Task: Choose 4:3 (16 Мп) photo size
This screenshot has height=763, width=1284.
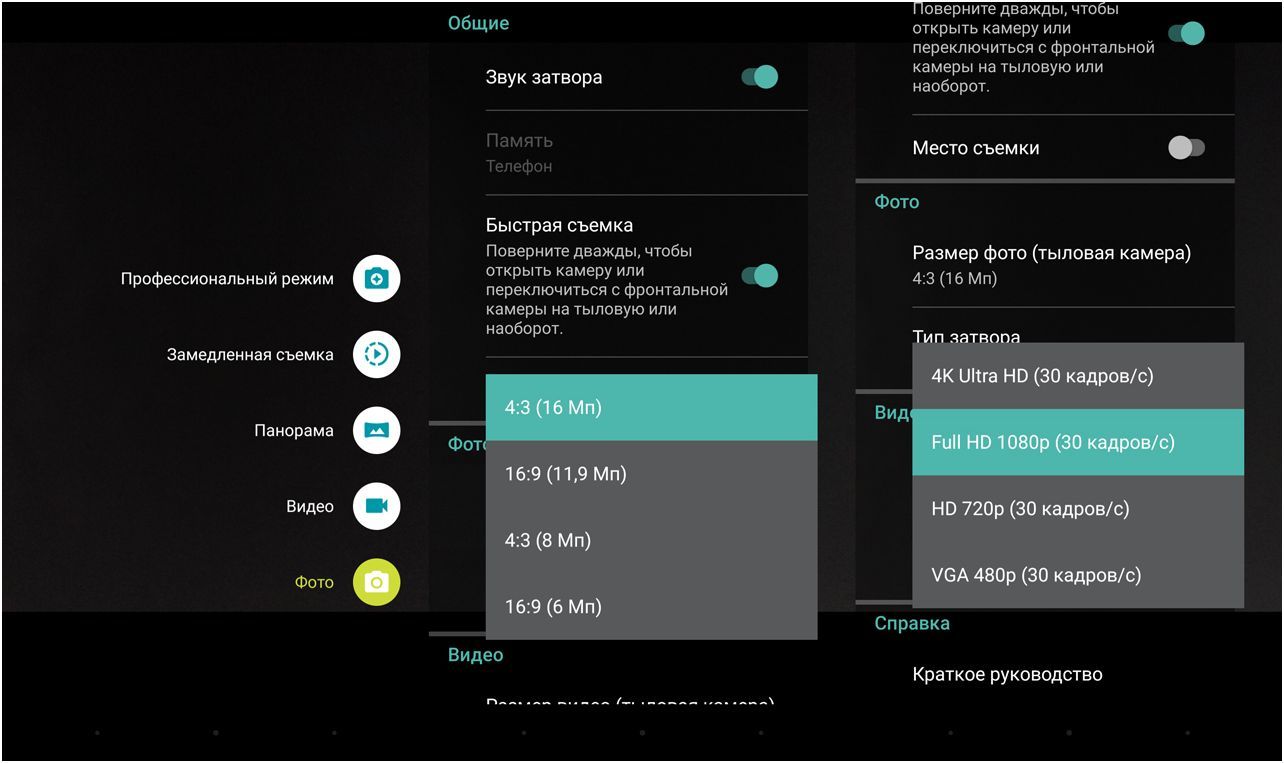Action: click(x=651, y=408)
